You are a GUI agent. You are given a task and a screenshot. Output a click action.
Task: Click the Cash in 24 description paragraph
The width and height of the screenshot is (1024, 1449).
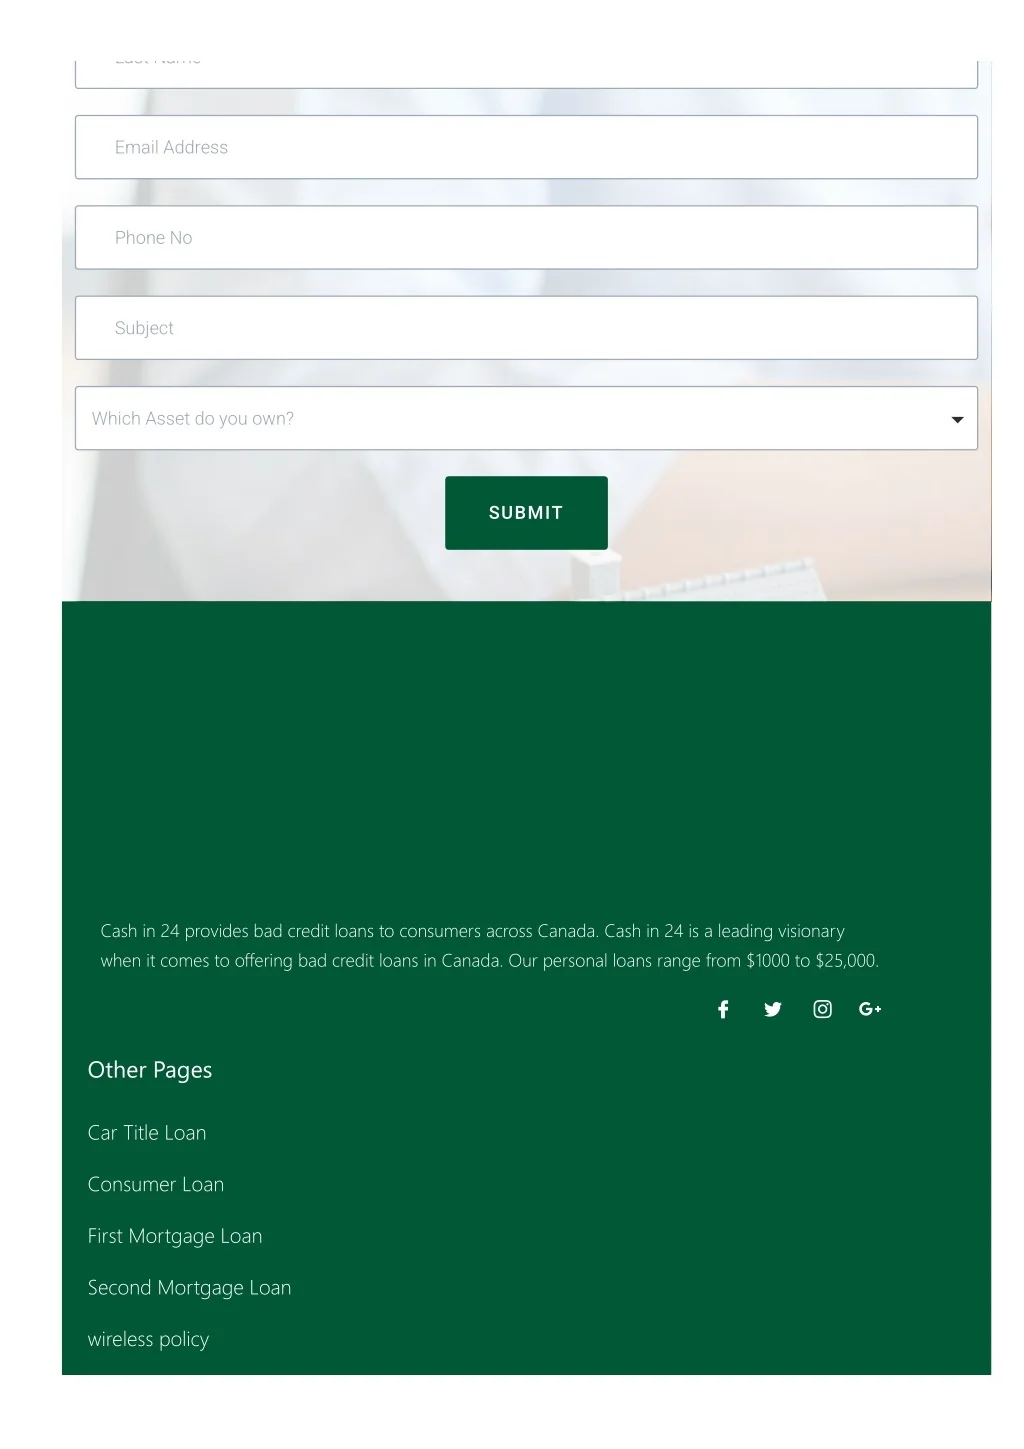[490, 946]
